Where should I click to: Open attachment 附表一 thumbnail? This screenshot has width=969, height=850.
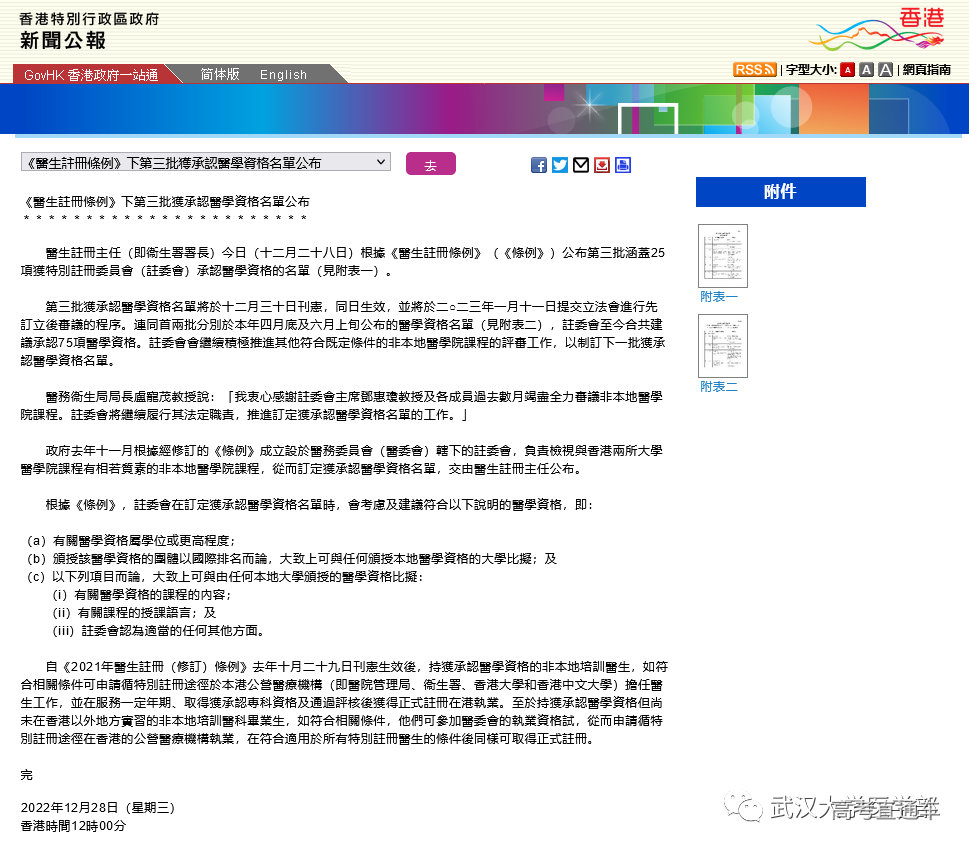coord(722,256)
